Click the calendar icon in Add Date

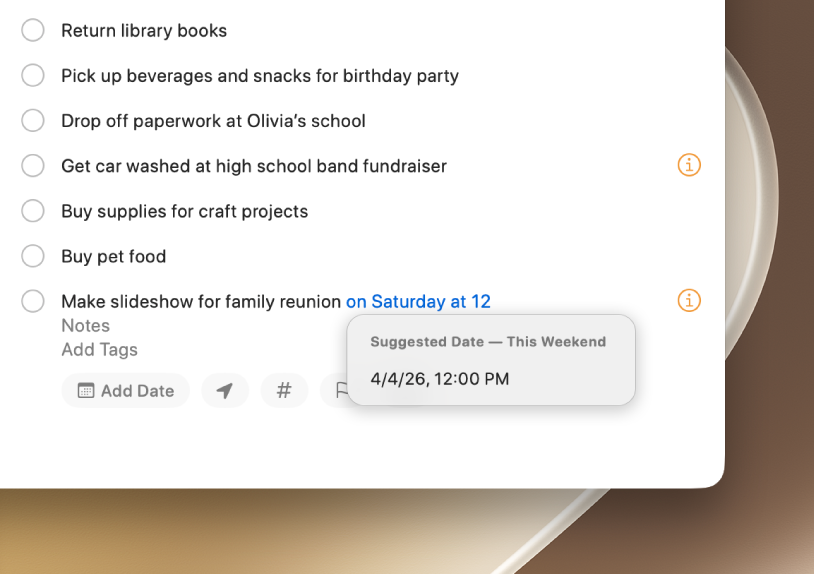86,391
